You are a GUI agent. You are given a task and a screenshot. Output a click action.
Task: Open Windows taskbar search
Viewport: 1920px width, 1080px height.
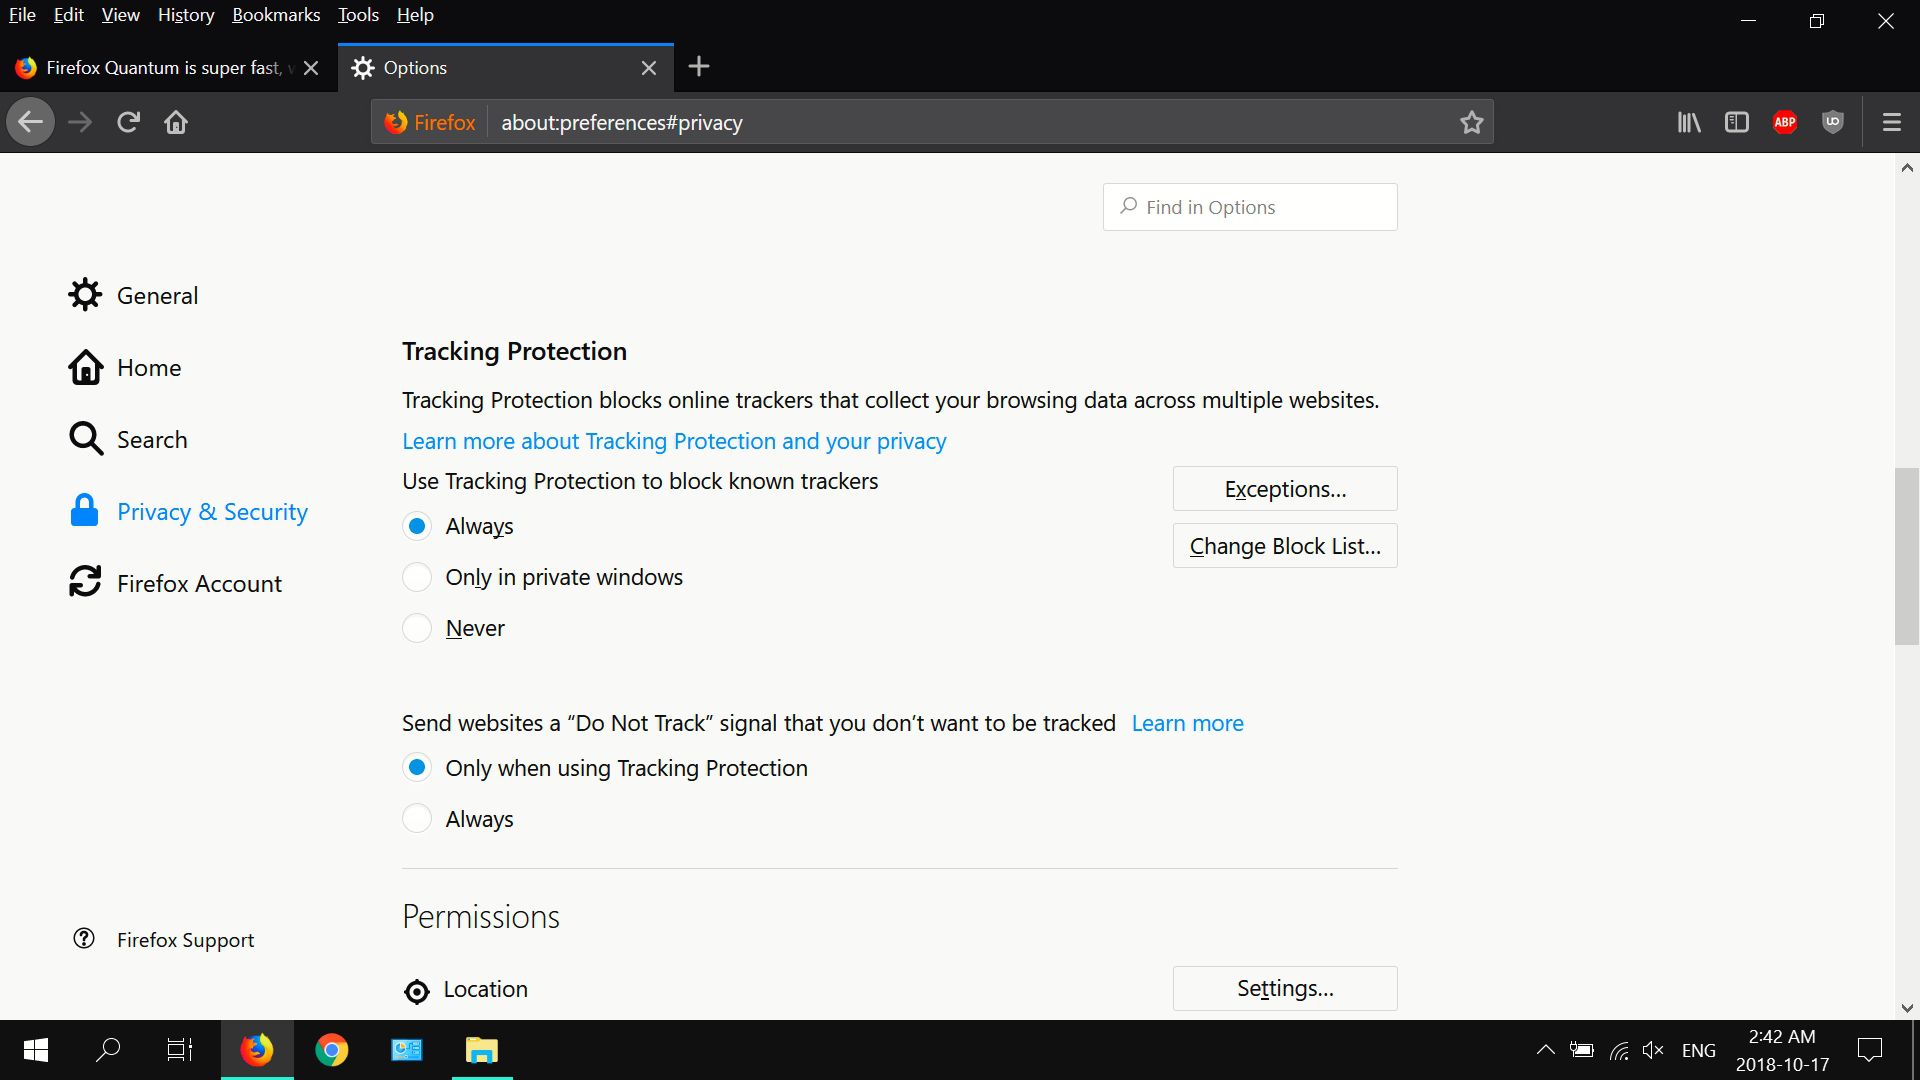click(108, 1050)
